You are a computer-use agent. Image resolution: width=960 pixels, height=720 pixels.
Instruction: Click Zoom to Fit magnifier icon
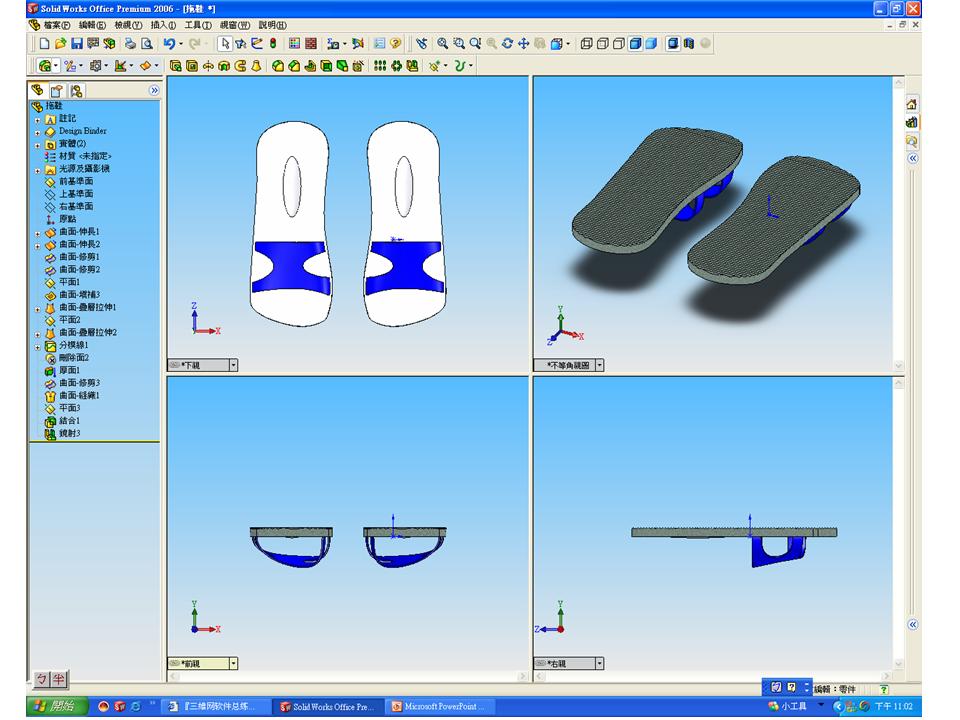pos(442,43)
